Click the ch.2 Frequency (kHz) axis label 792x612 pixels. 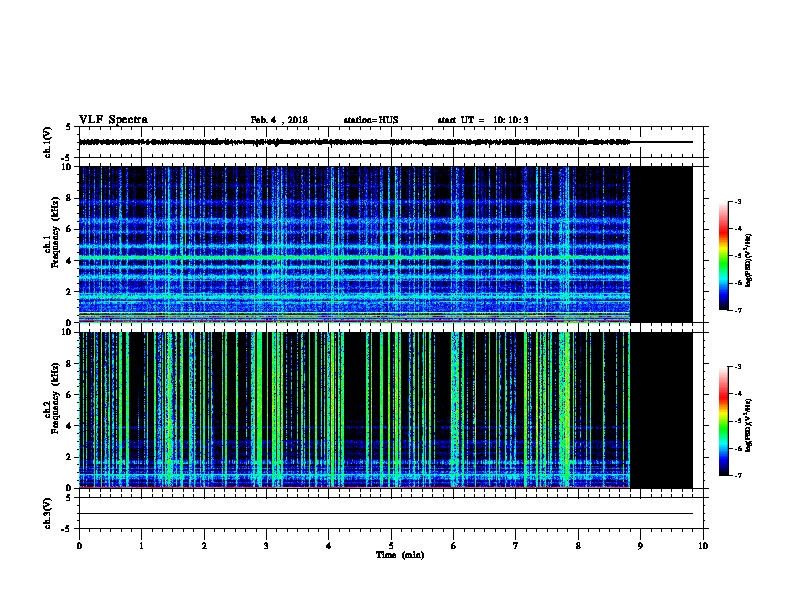click(x=52, y=398)
